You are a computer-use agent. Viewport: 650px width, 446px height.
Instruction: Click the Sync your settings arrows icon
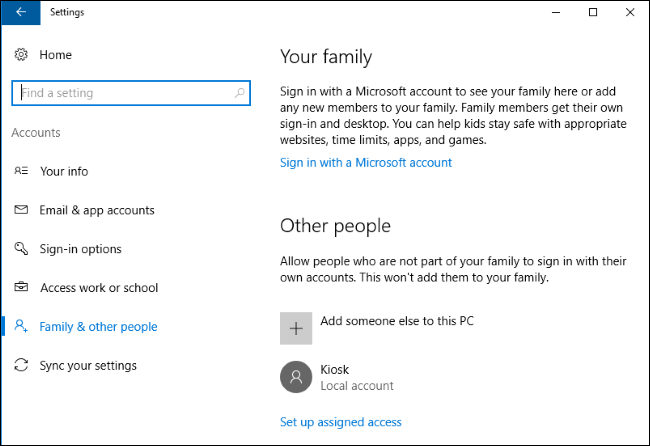tap(21, 365)
